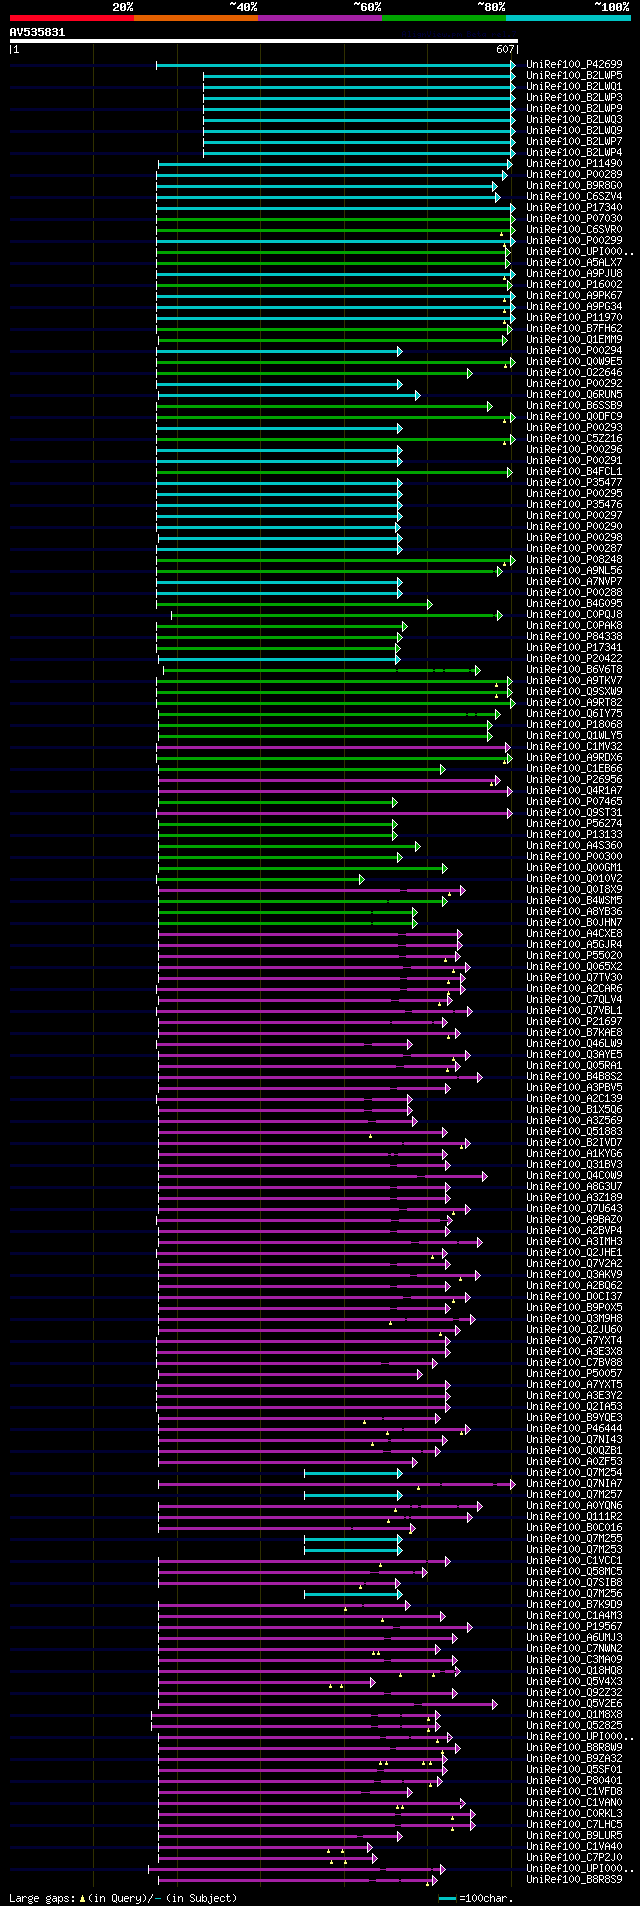This screenshot has width=640, height=1906.
Task: Select UniRef100_A5ALX7 entry
Action: (574, 262)
